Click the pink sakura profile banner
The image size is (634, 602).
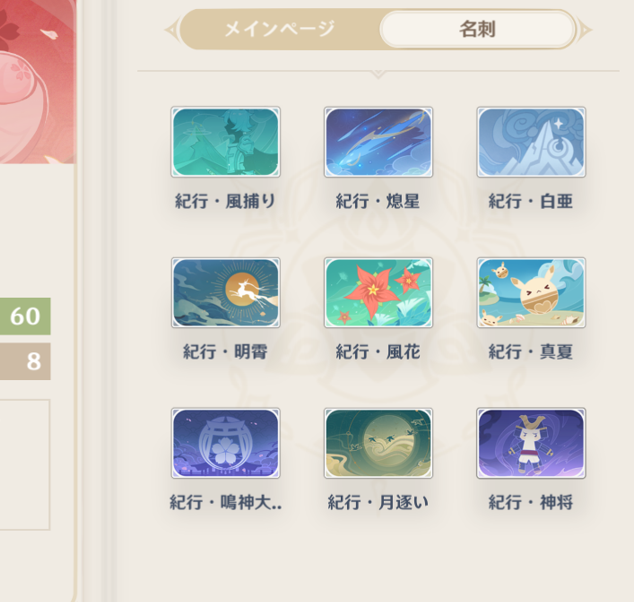click(x=37, y=81)
